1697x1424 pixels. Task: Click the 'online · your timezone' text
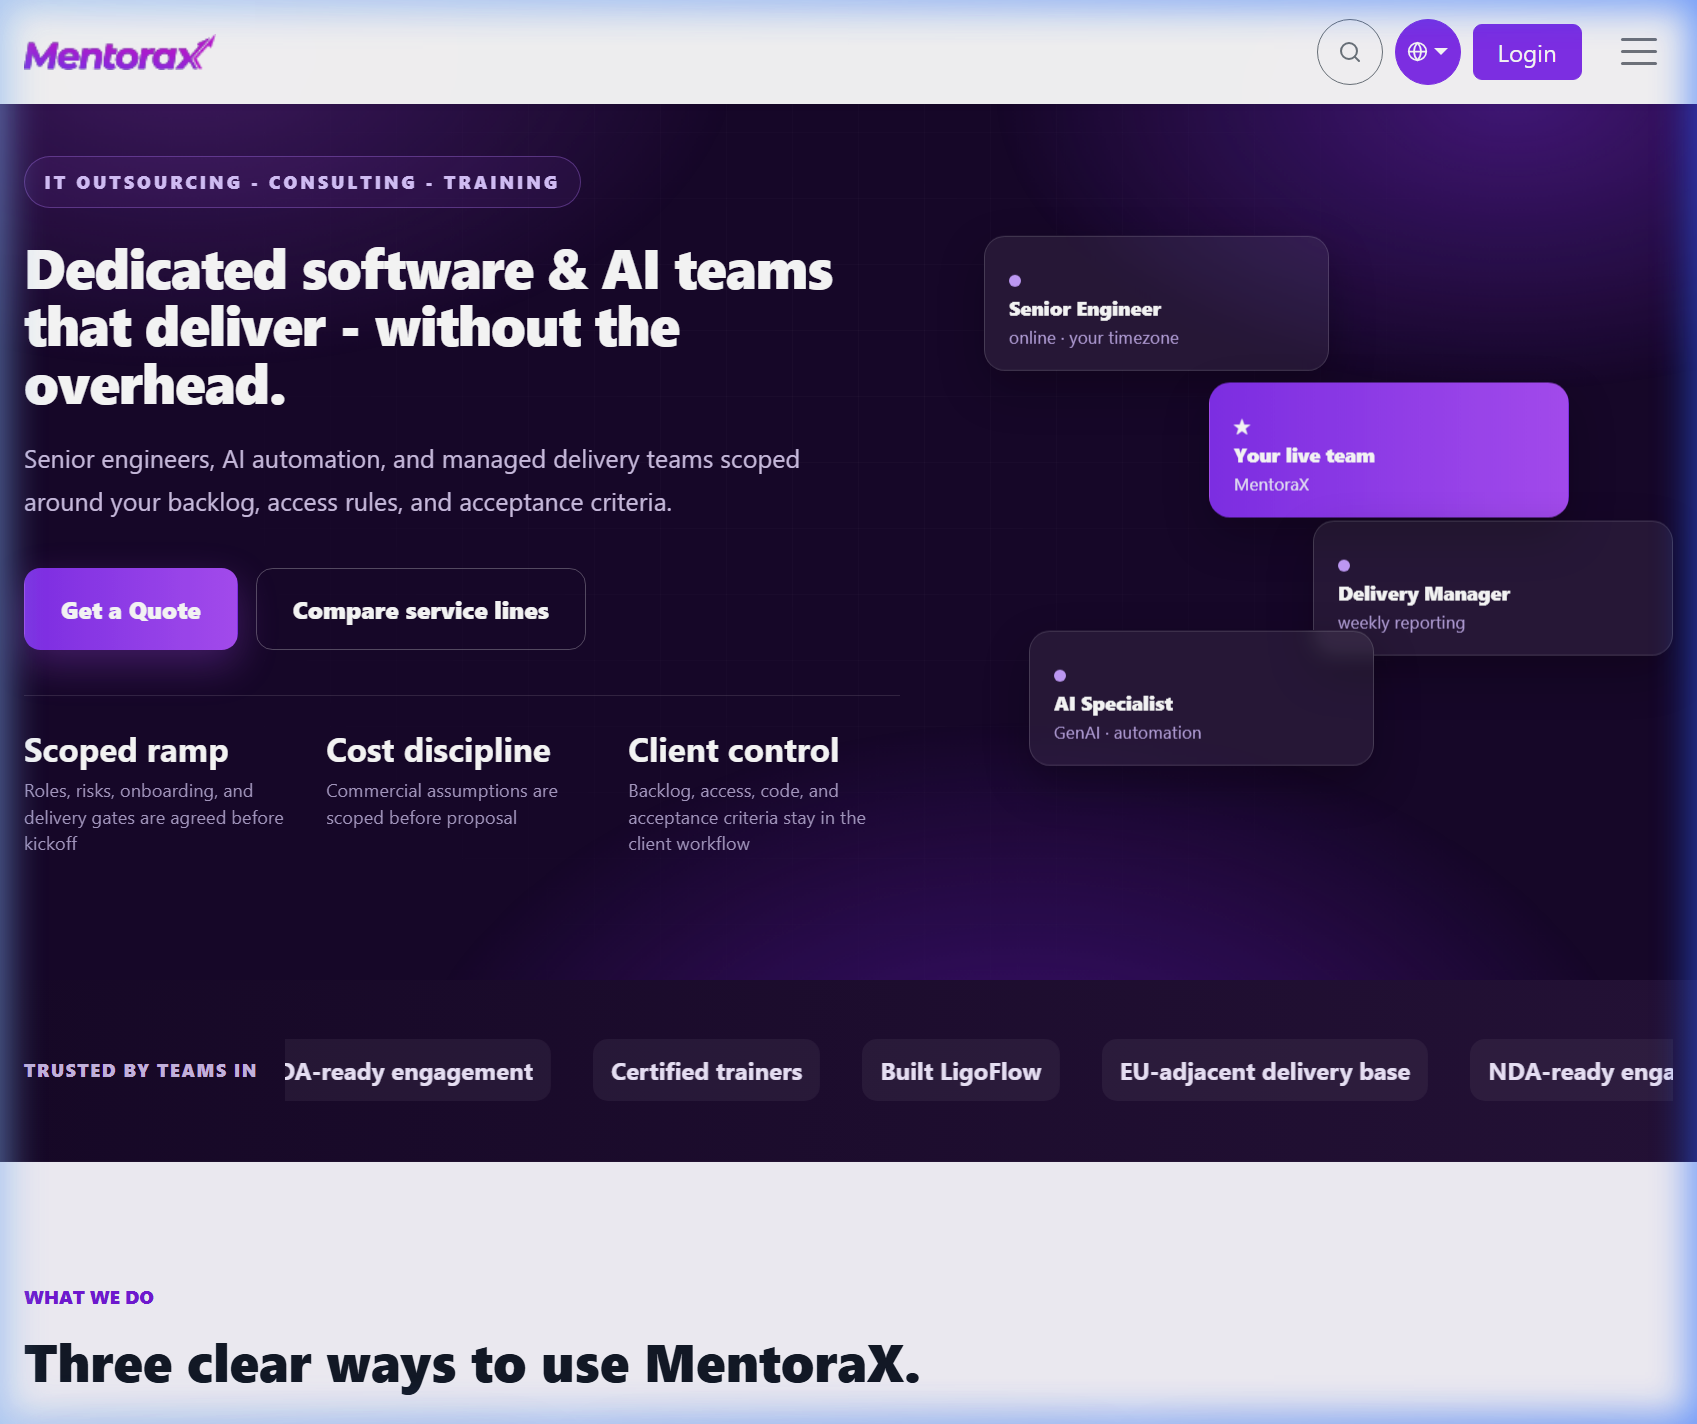(x=1093, y=338)
